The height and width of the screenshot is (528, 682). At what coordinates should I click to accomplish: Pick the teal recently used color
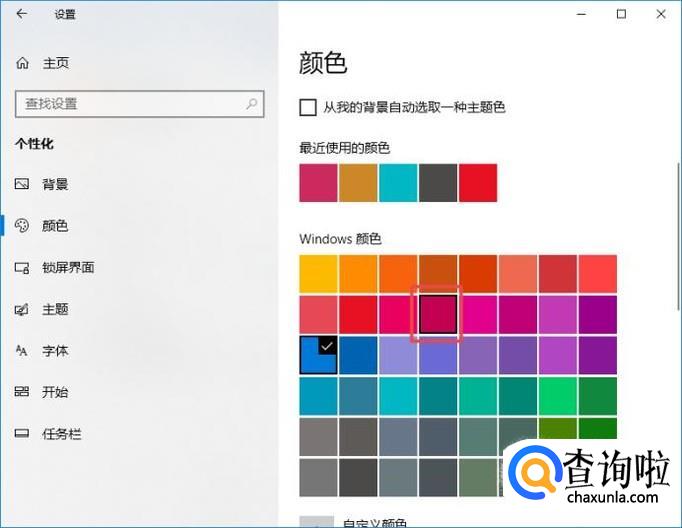(x=398, y=183)
